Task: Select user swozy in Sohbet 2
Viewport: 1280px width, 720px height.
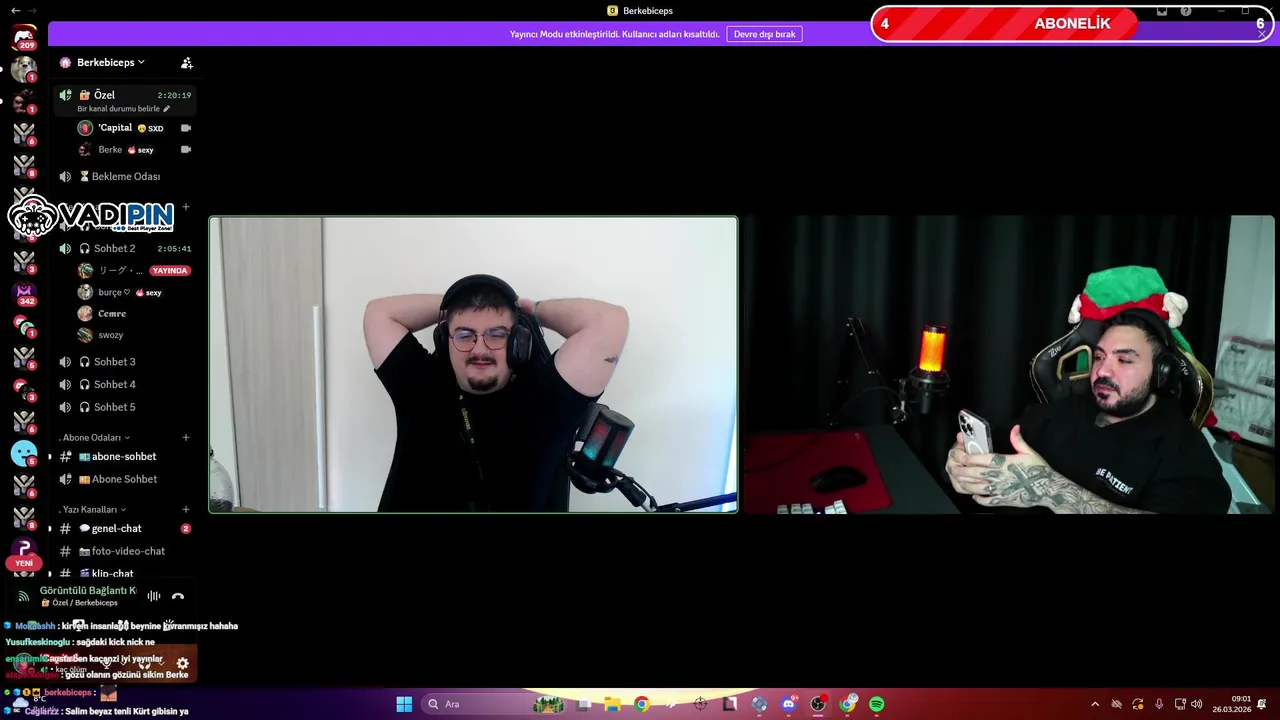Action: [x=111, y=335]
